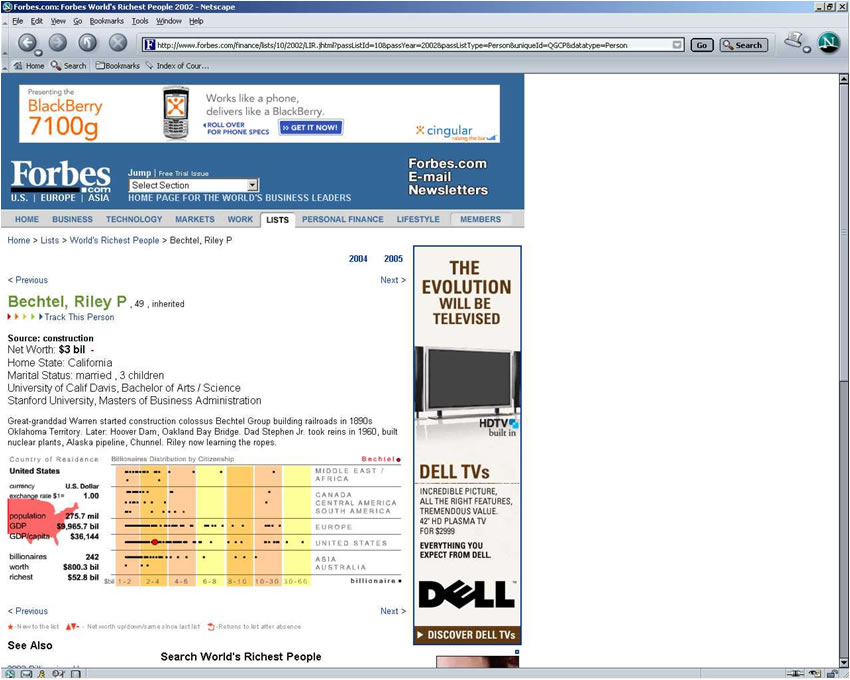The image size is (850, 680).
Task: Click the Home icon in personal toolbar
Action: [29, 66]
